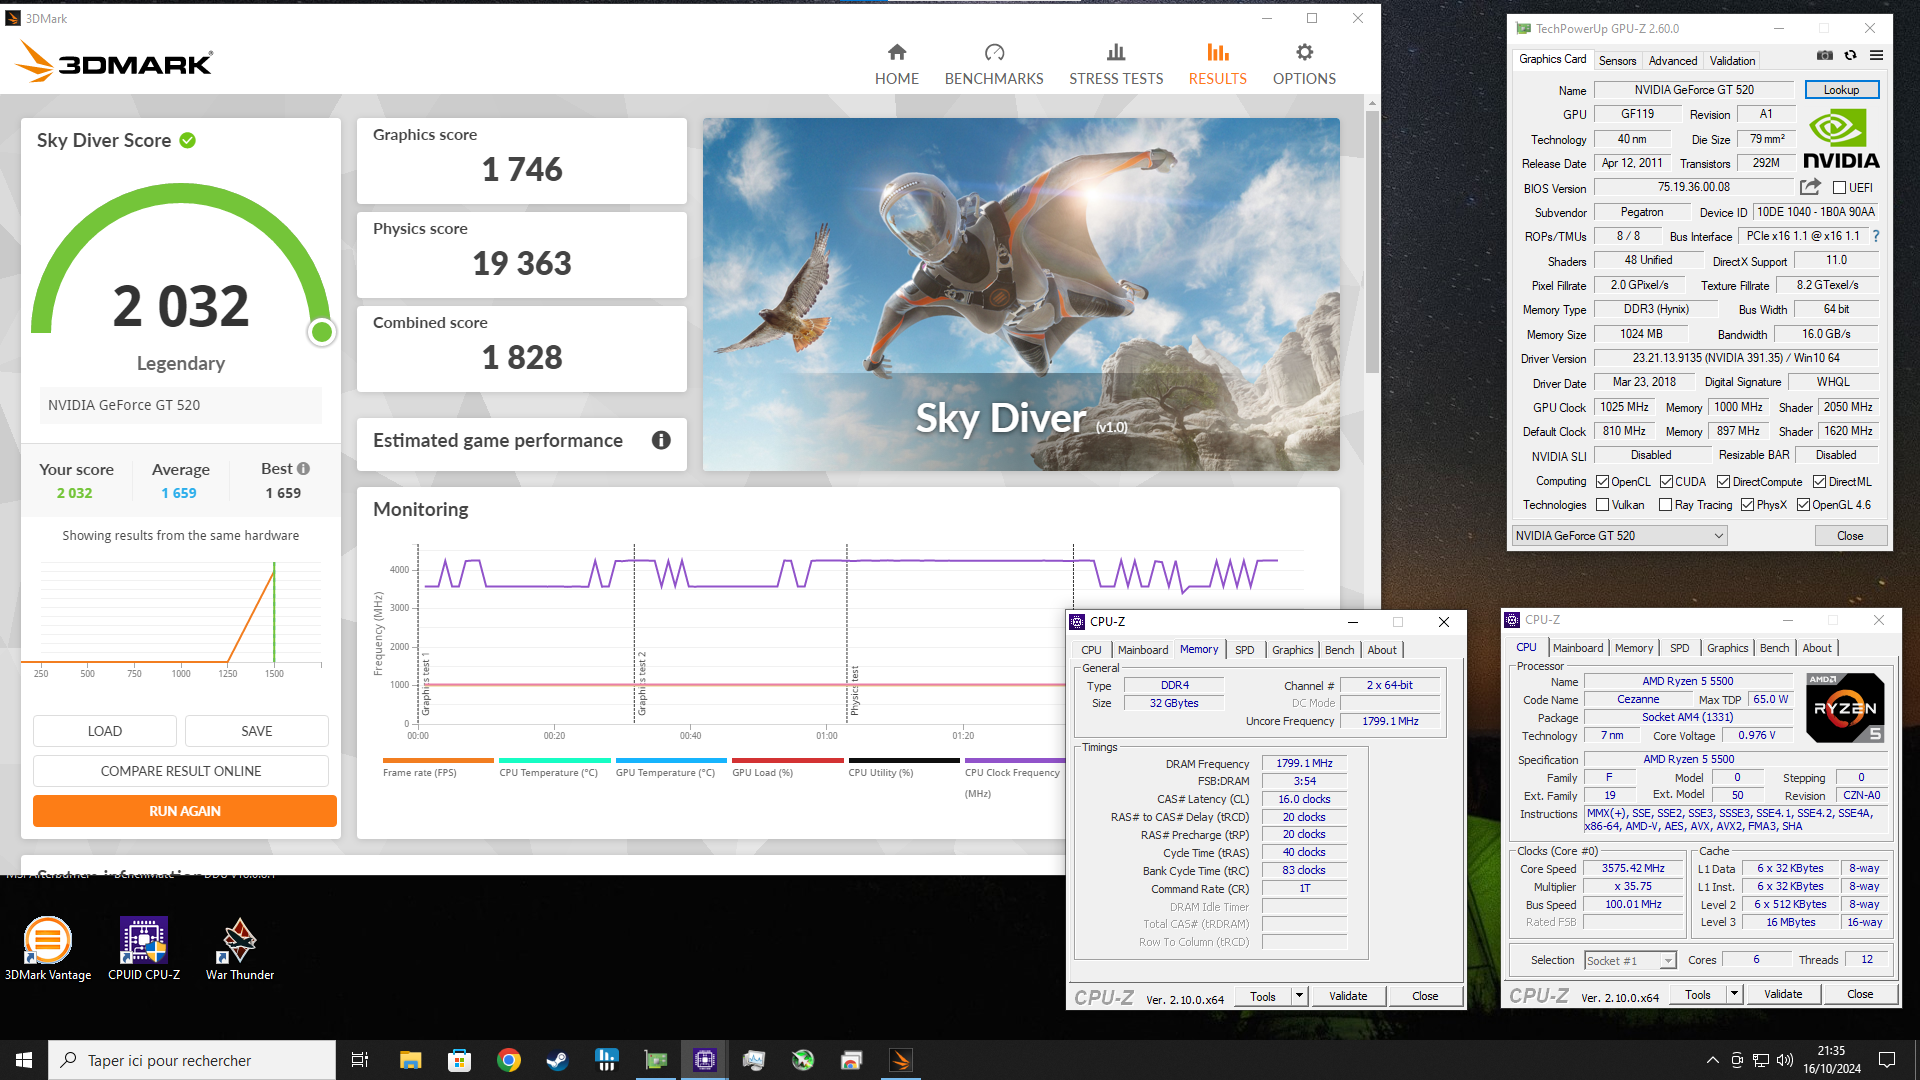The width and height of the screenshot is (1920, 1080).
Task: Click the Bus Interface question mark in GPU-Z
Action: click(1876, 236)
